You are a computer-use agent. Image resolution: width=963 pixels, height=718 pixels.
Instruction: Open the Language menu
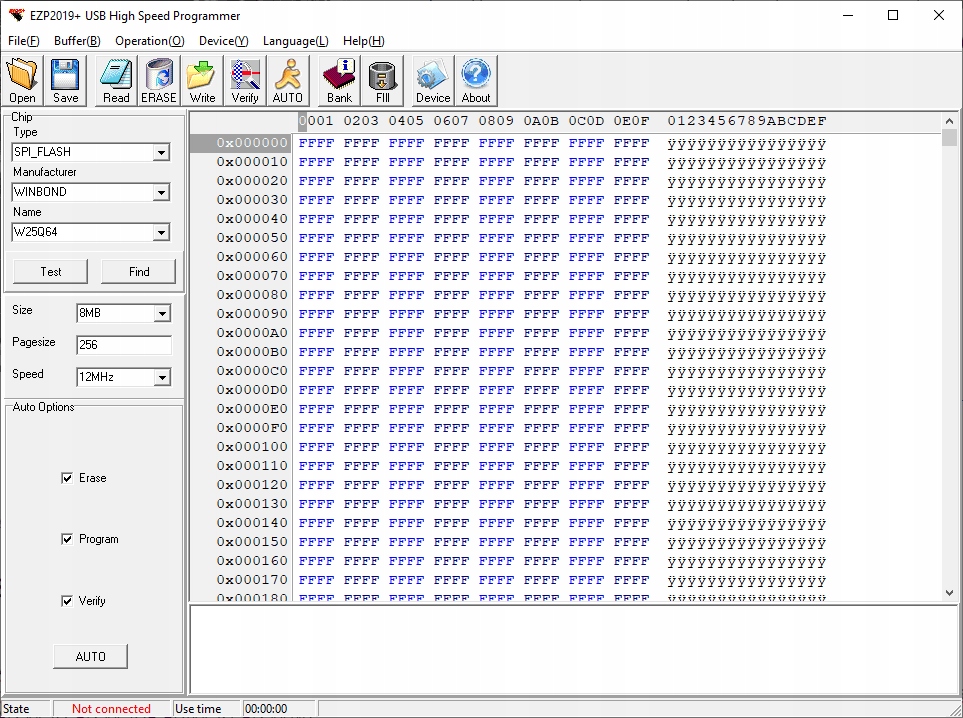(x=295, y=41)
